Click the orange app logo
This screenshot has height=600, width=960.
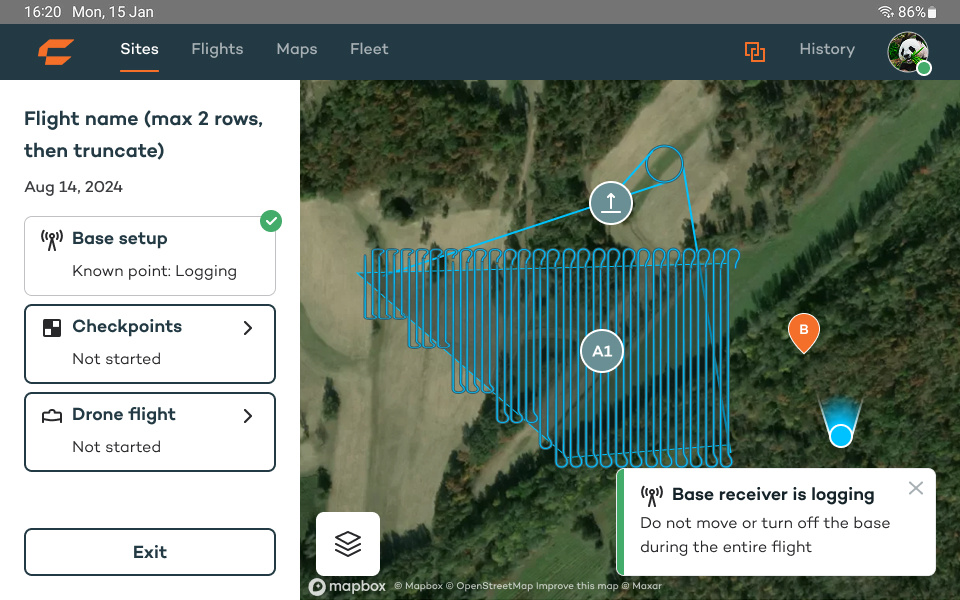pyautogui.click(x=55, y=51)
